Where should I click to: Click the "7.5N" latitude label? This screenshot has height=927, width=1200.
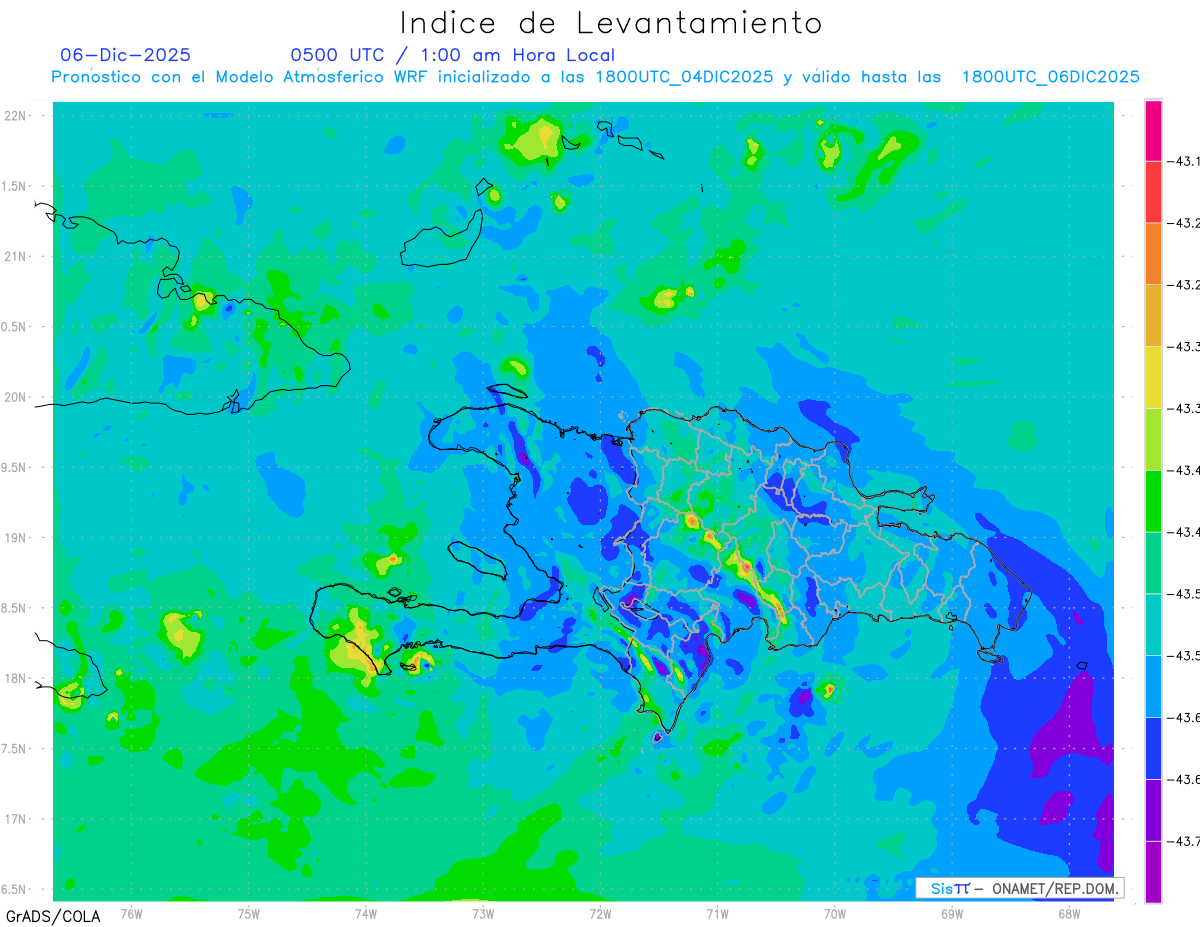[x=15, y=749]
